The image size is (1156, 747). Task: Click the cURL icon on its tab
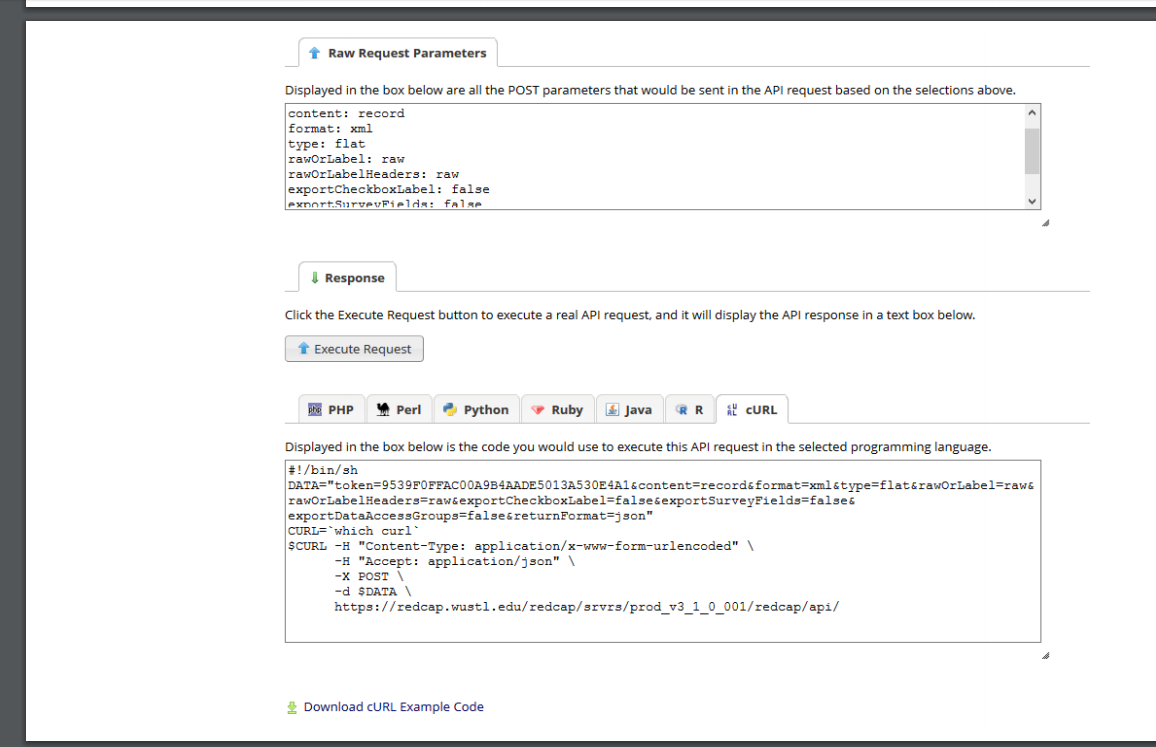[x=733, y=408]
